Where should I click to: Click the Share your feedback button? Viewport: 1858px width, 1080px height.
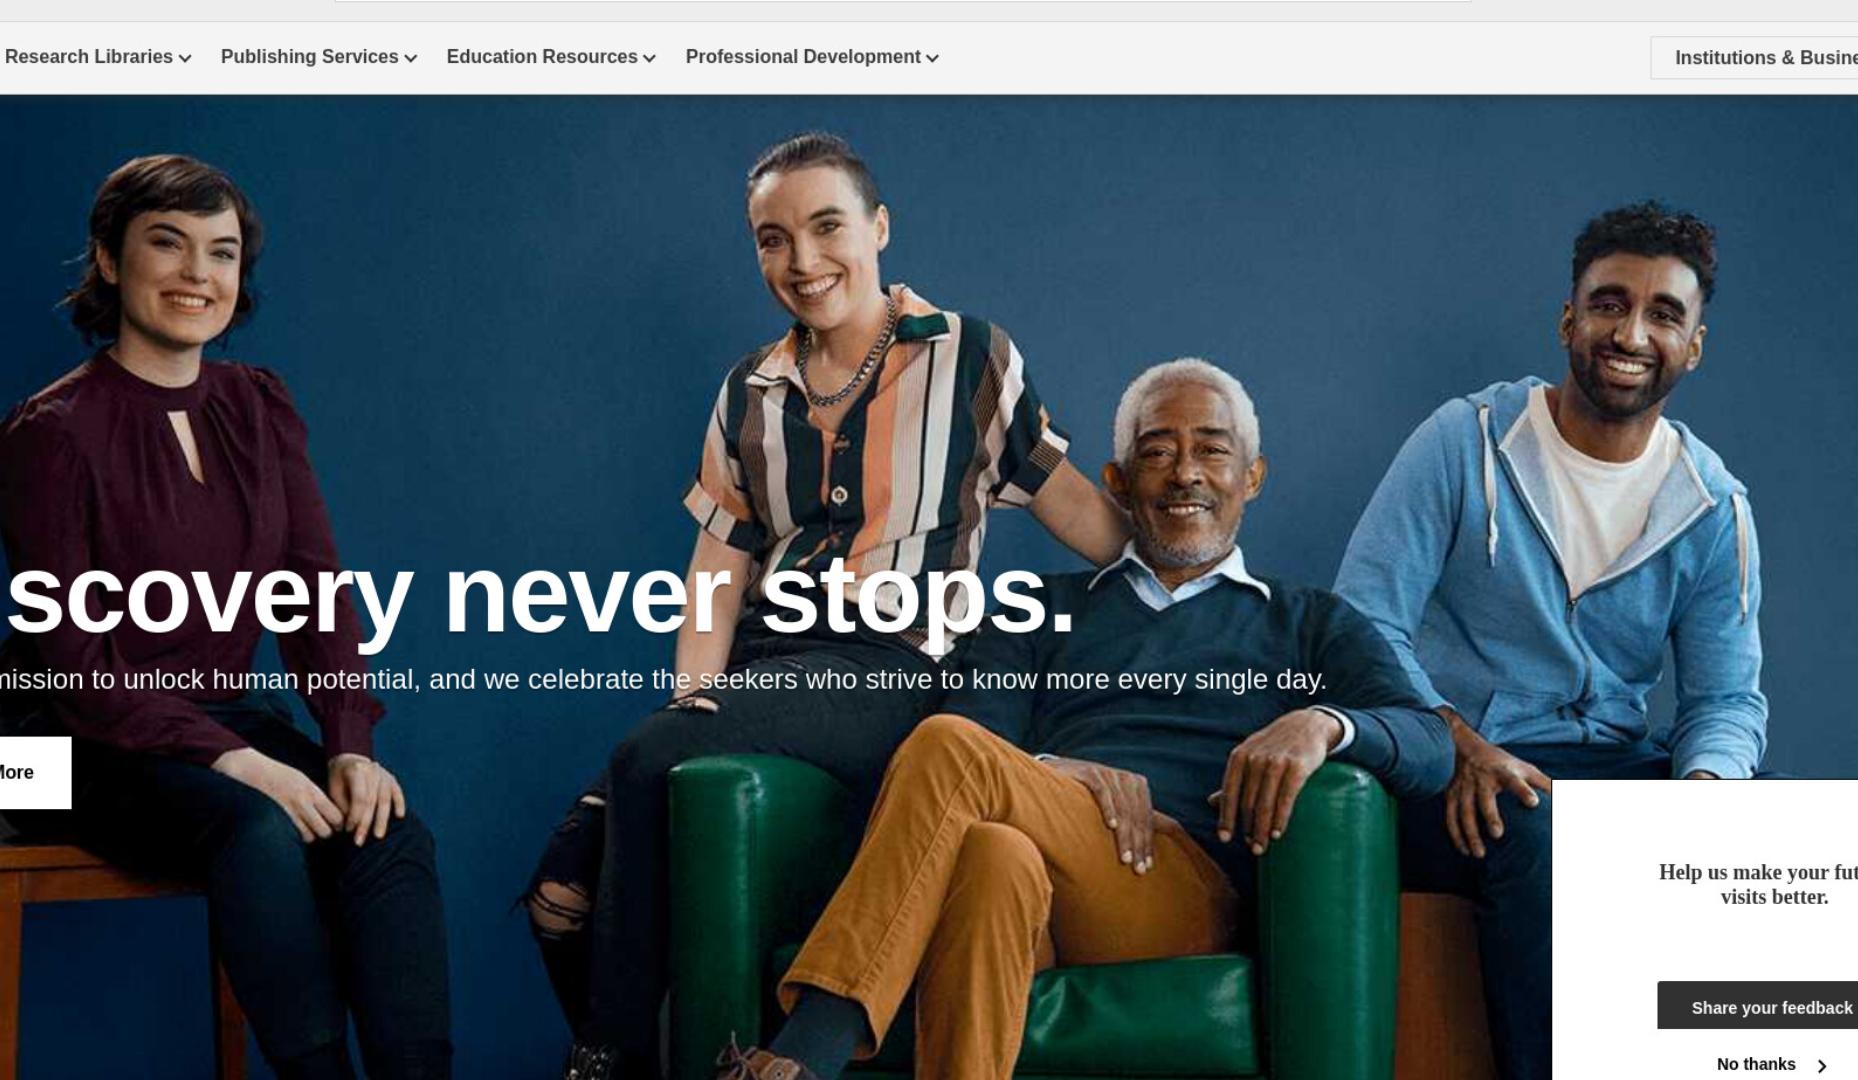[x=1758, y=1006]
